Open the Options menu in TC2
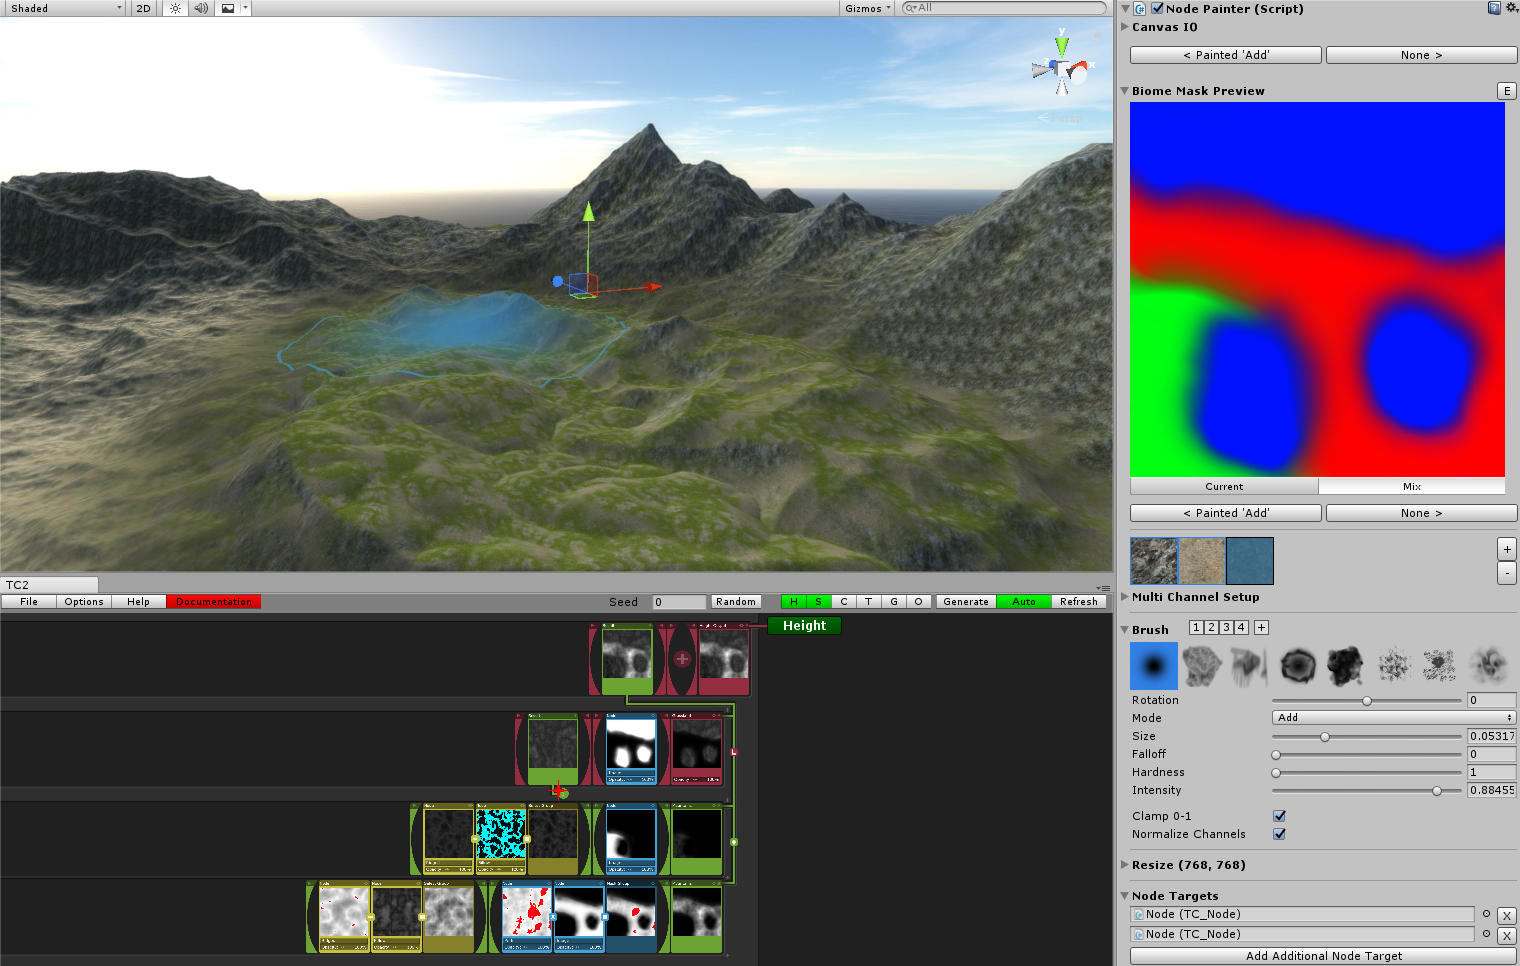 [83, 601]
